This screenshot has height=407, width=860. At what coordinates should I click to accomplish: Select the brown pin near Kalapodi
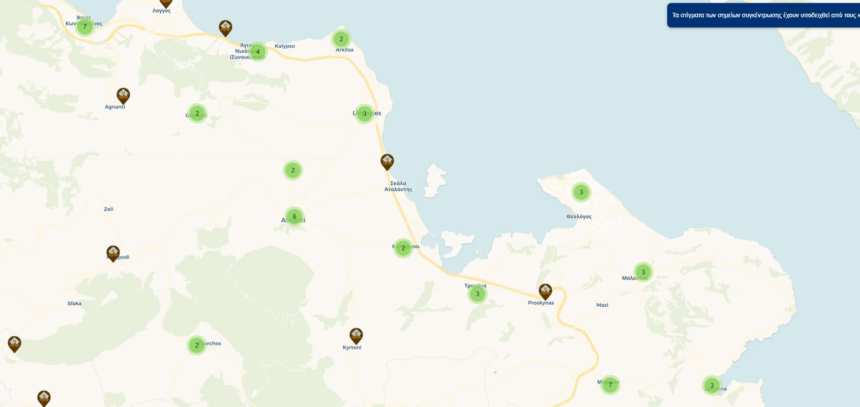(113, 253)
